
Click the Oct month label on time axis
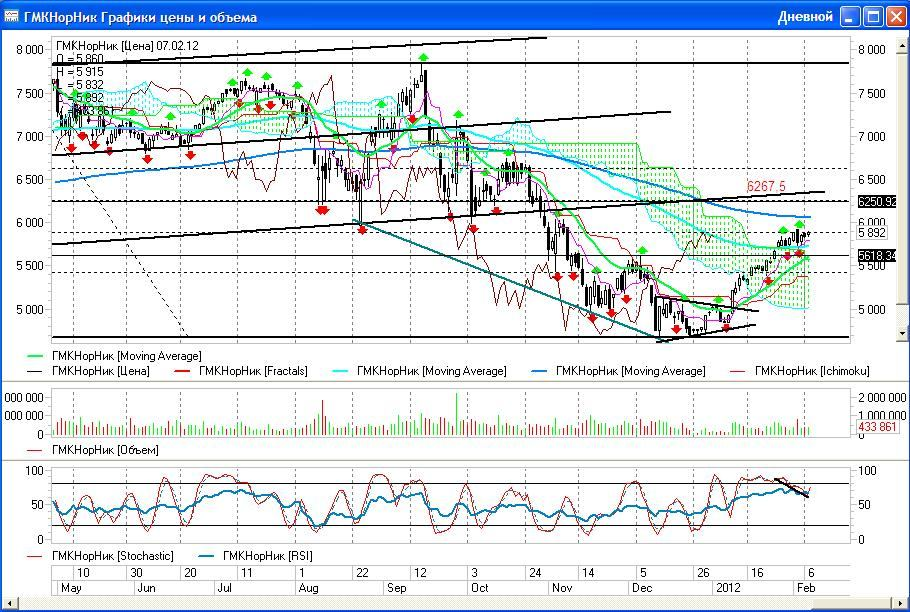[479, 588]
